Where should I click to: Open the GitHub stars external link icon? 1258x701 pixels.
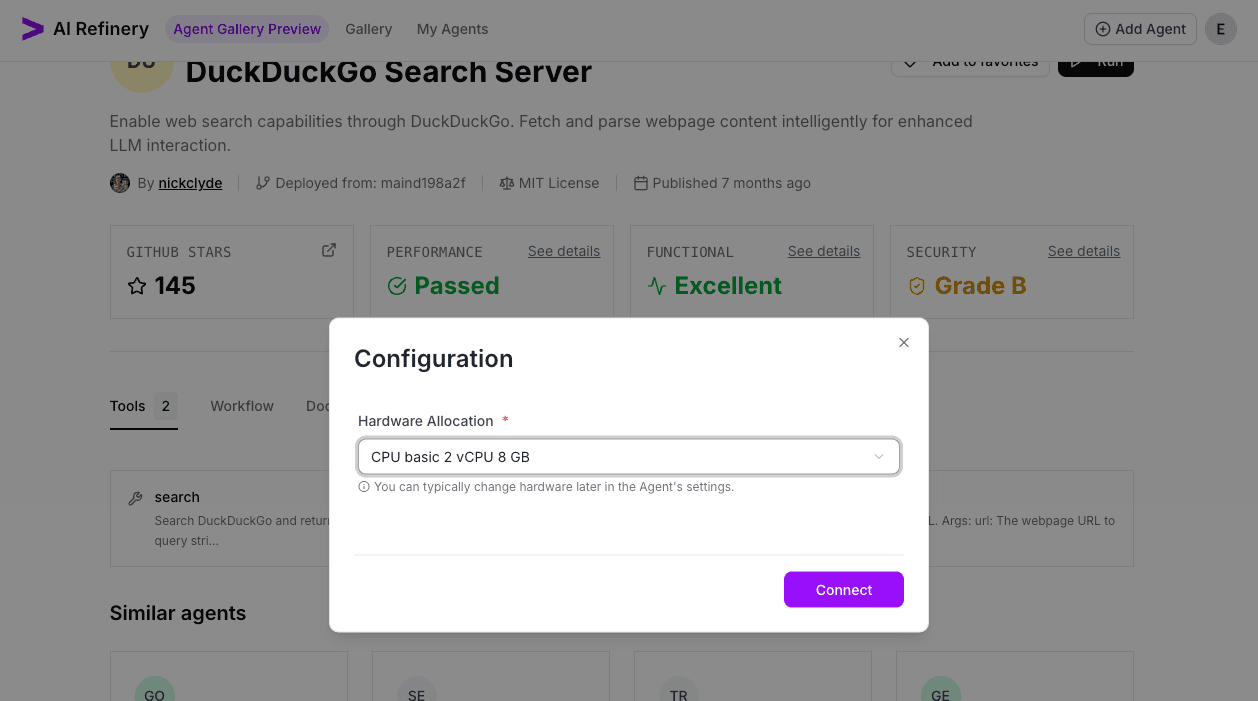pos(328,250)
